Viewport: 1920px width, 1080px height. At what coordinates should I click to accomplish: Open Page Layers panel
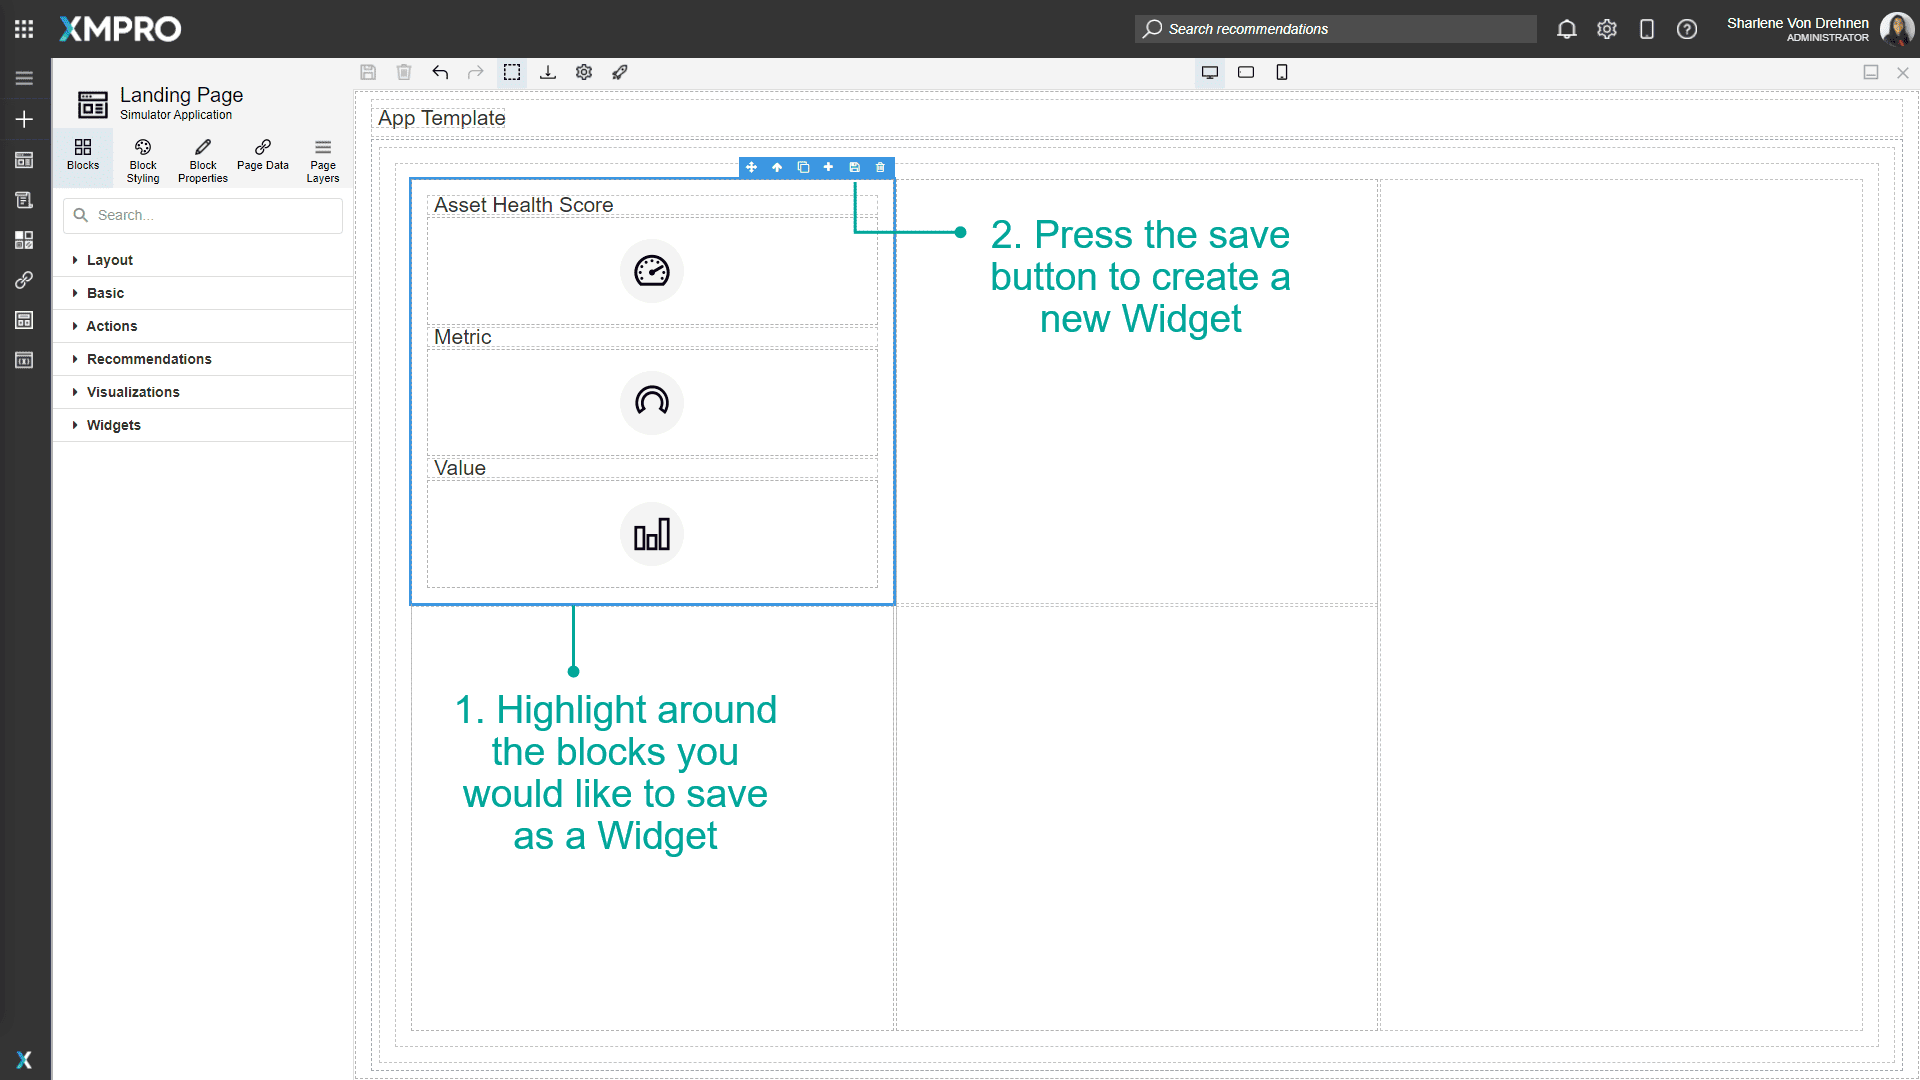pyautogui.click(x=322, y=159)
